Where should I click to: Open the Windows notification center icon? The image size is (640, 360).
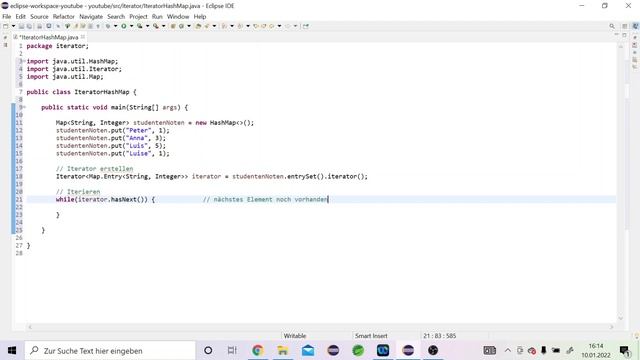(625, 351)
